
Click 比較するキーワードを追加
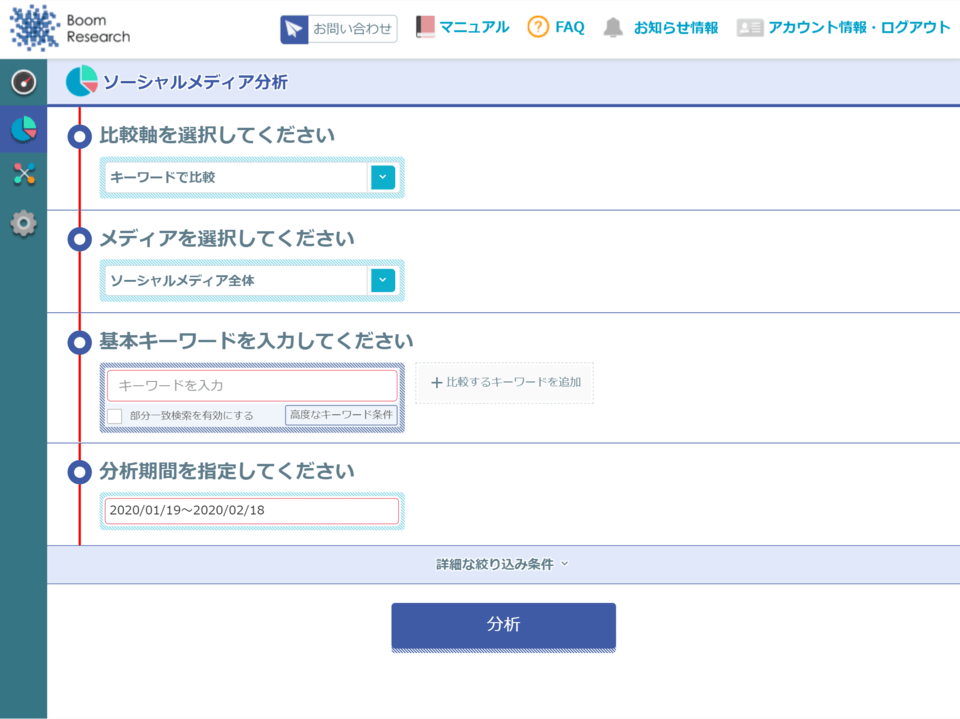pyautogui.click(x=505, y=383)
